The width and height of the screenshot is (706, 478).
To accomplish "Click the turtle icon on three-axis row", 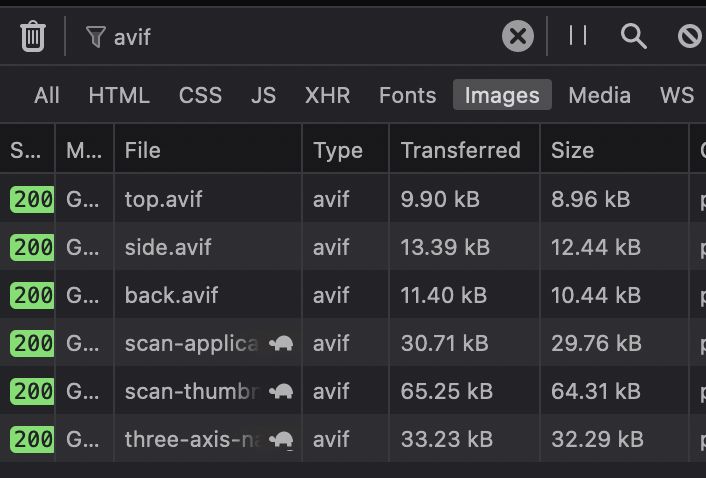I will [x=281, y=440].
